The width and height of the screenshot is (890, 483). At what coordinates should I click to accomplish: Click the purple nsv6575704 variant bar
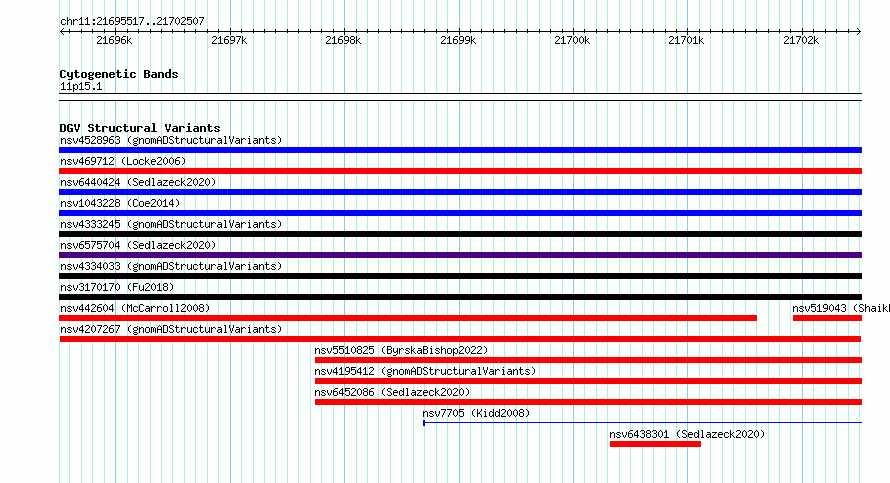pyautogui.click(x=460, y=255)
